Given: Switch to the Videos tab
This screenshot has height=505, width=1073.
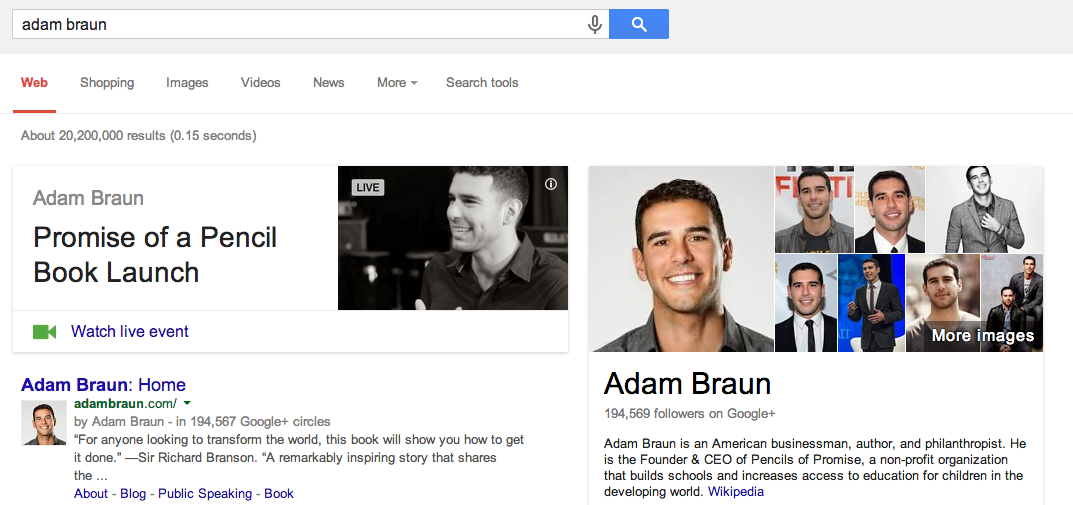Looking at the screenshot, I should click(260, 83).
